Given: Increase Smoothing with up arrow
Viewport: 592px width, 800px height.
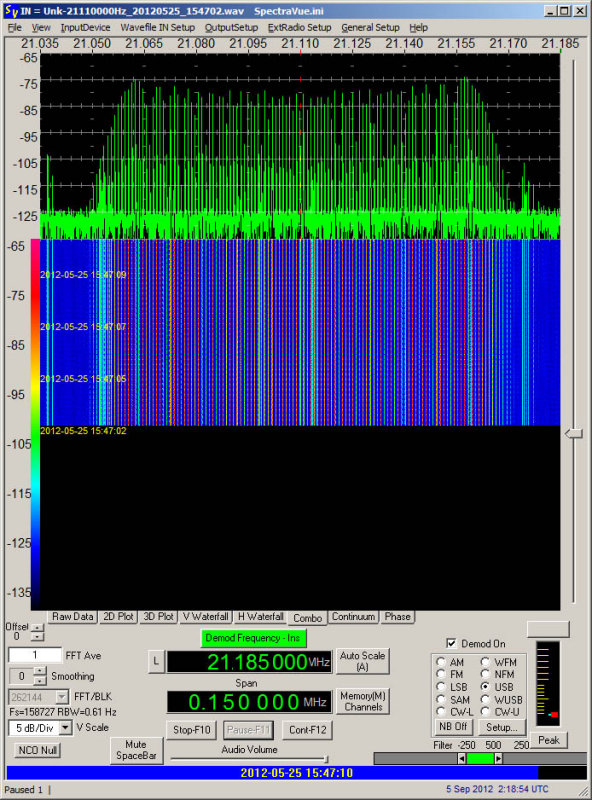Looking at the screenshot, I should pos(40,671).
